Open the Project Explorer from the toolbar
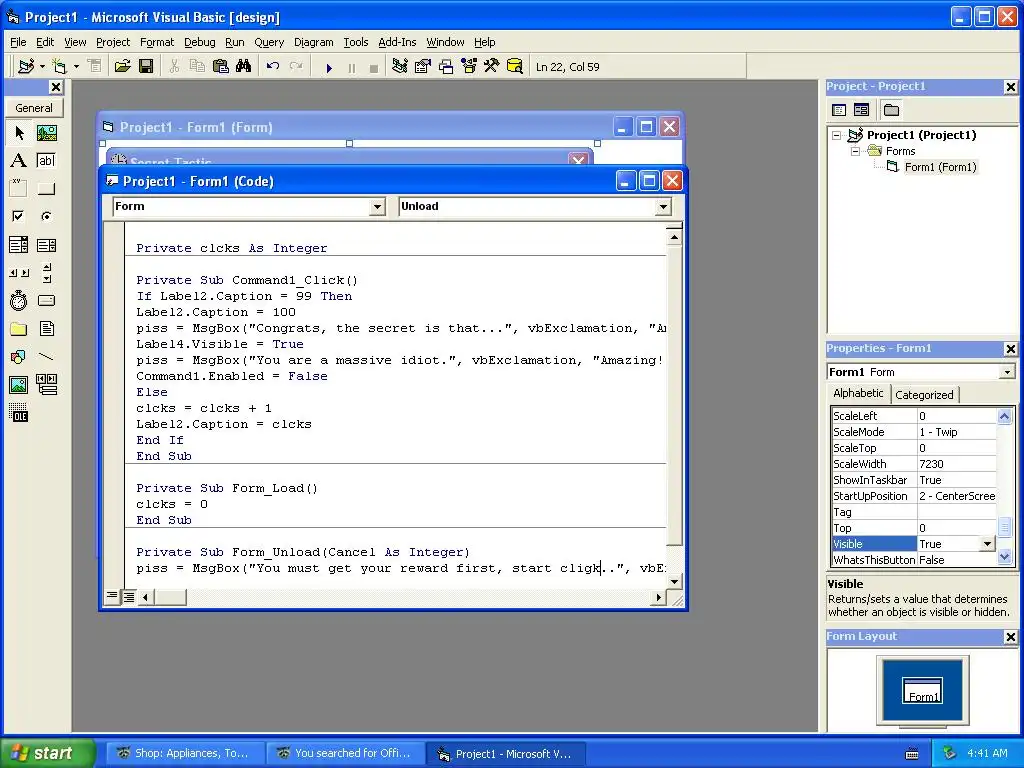1024x768 pixels. [400, 67]
